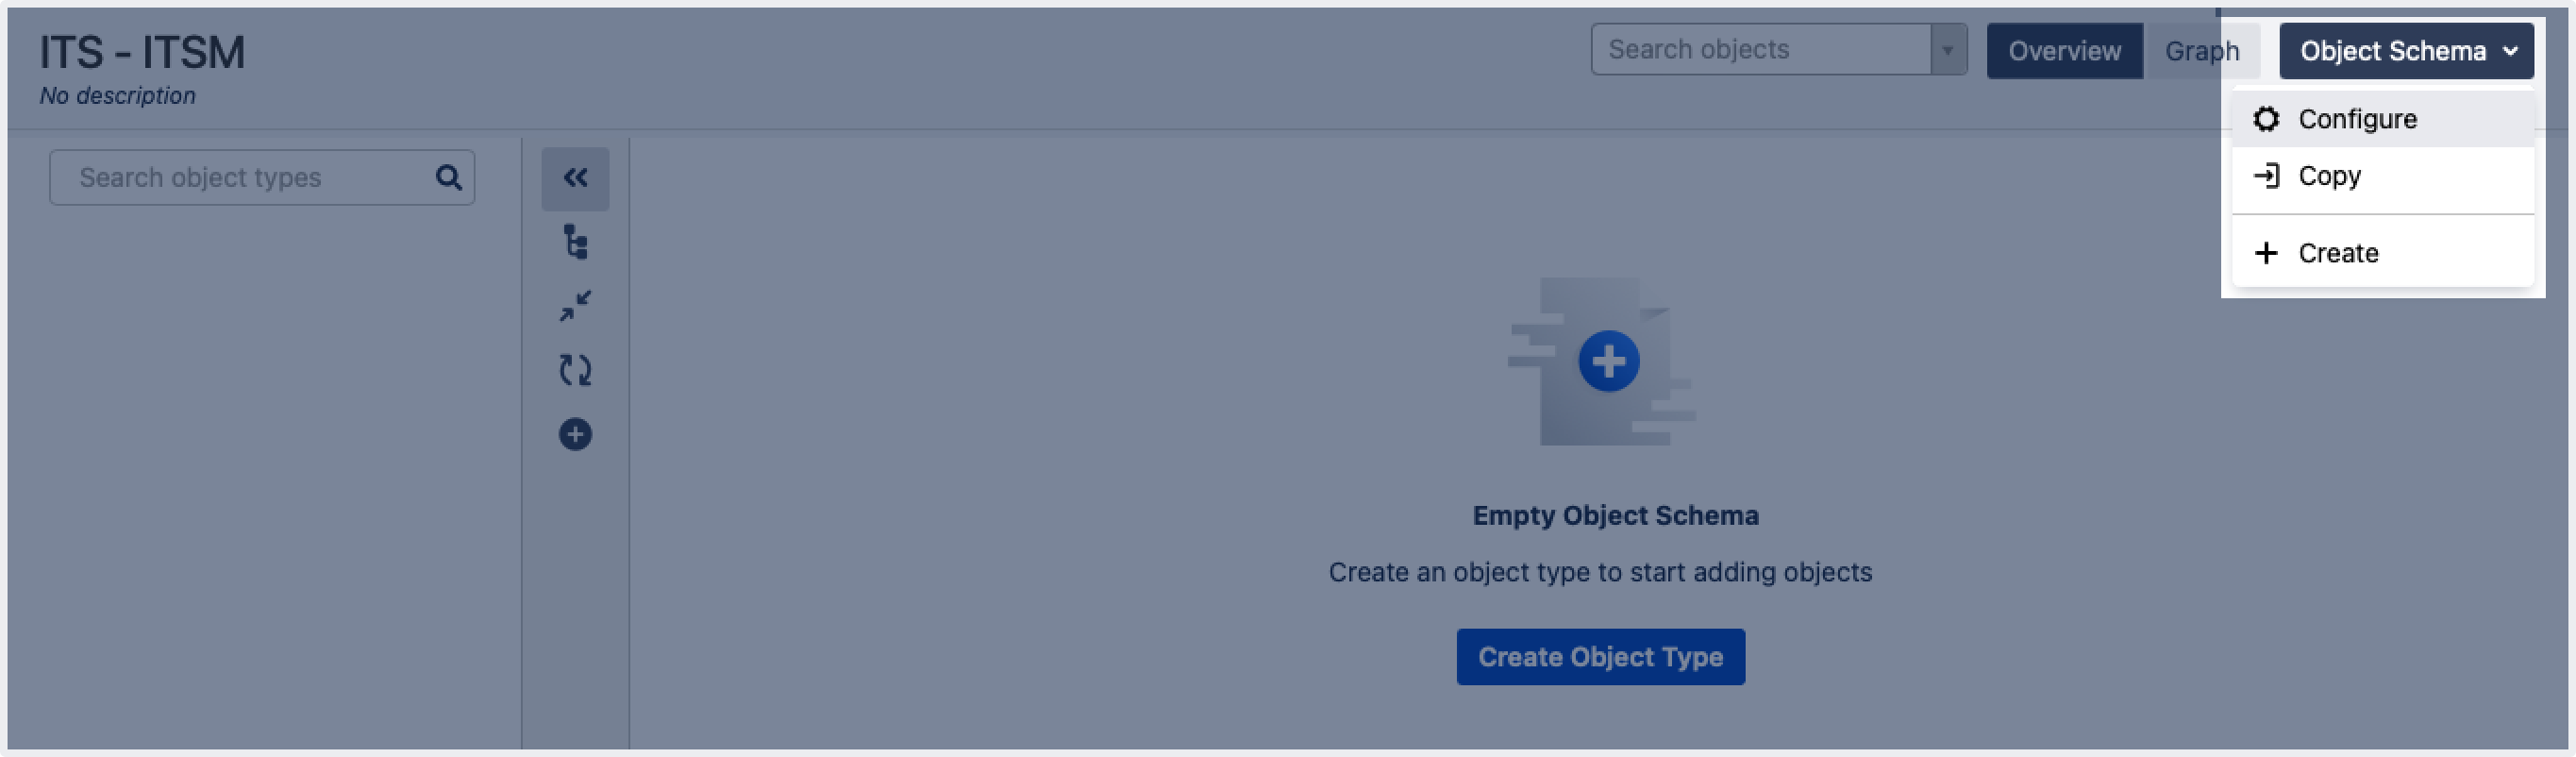2576x757 pixels.
Task: Focus the Search object types field
Action: pyautogui.click(x=250, y=178)
